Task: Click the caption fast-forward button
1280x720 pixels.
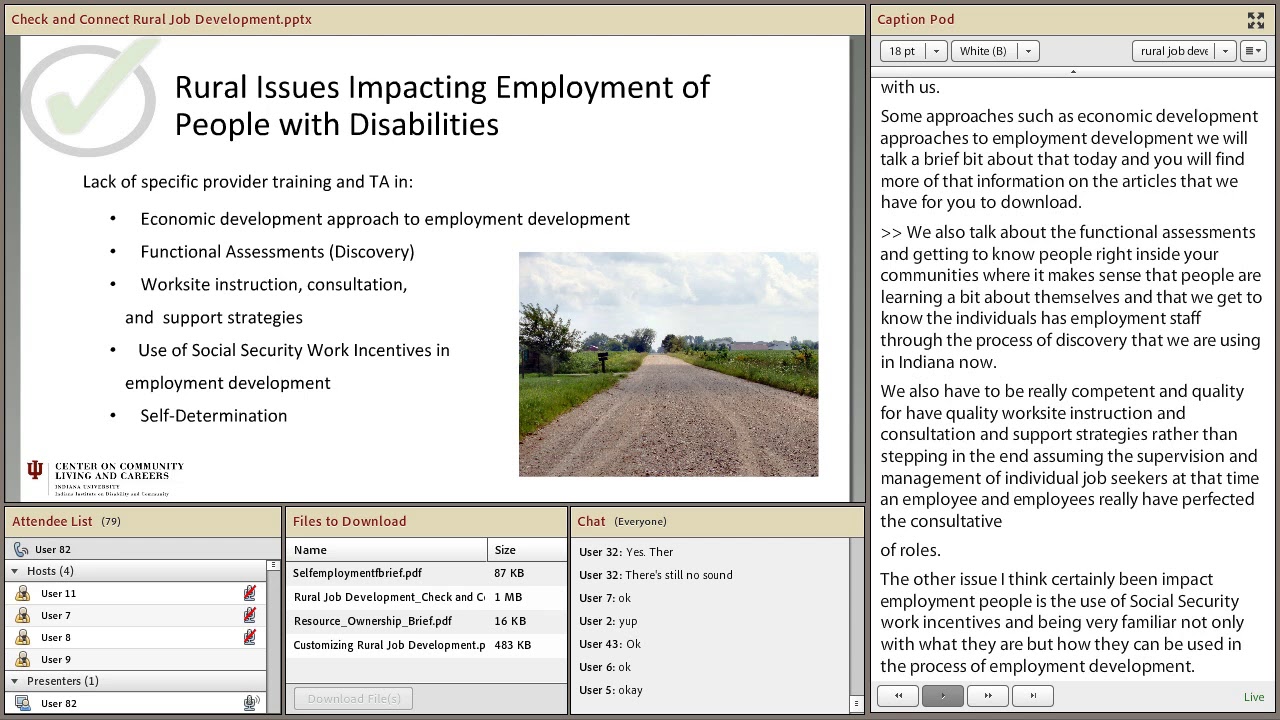Action: tap(987, 696)
